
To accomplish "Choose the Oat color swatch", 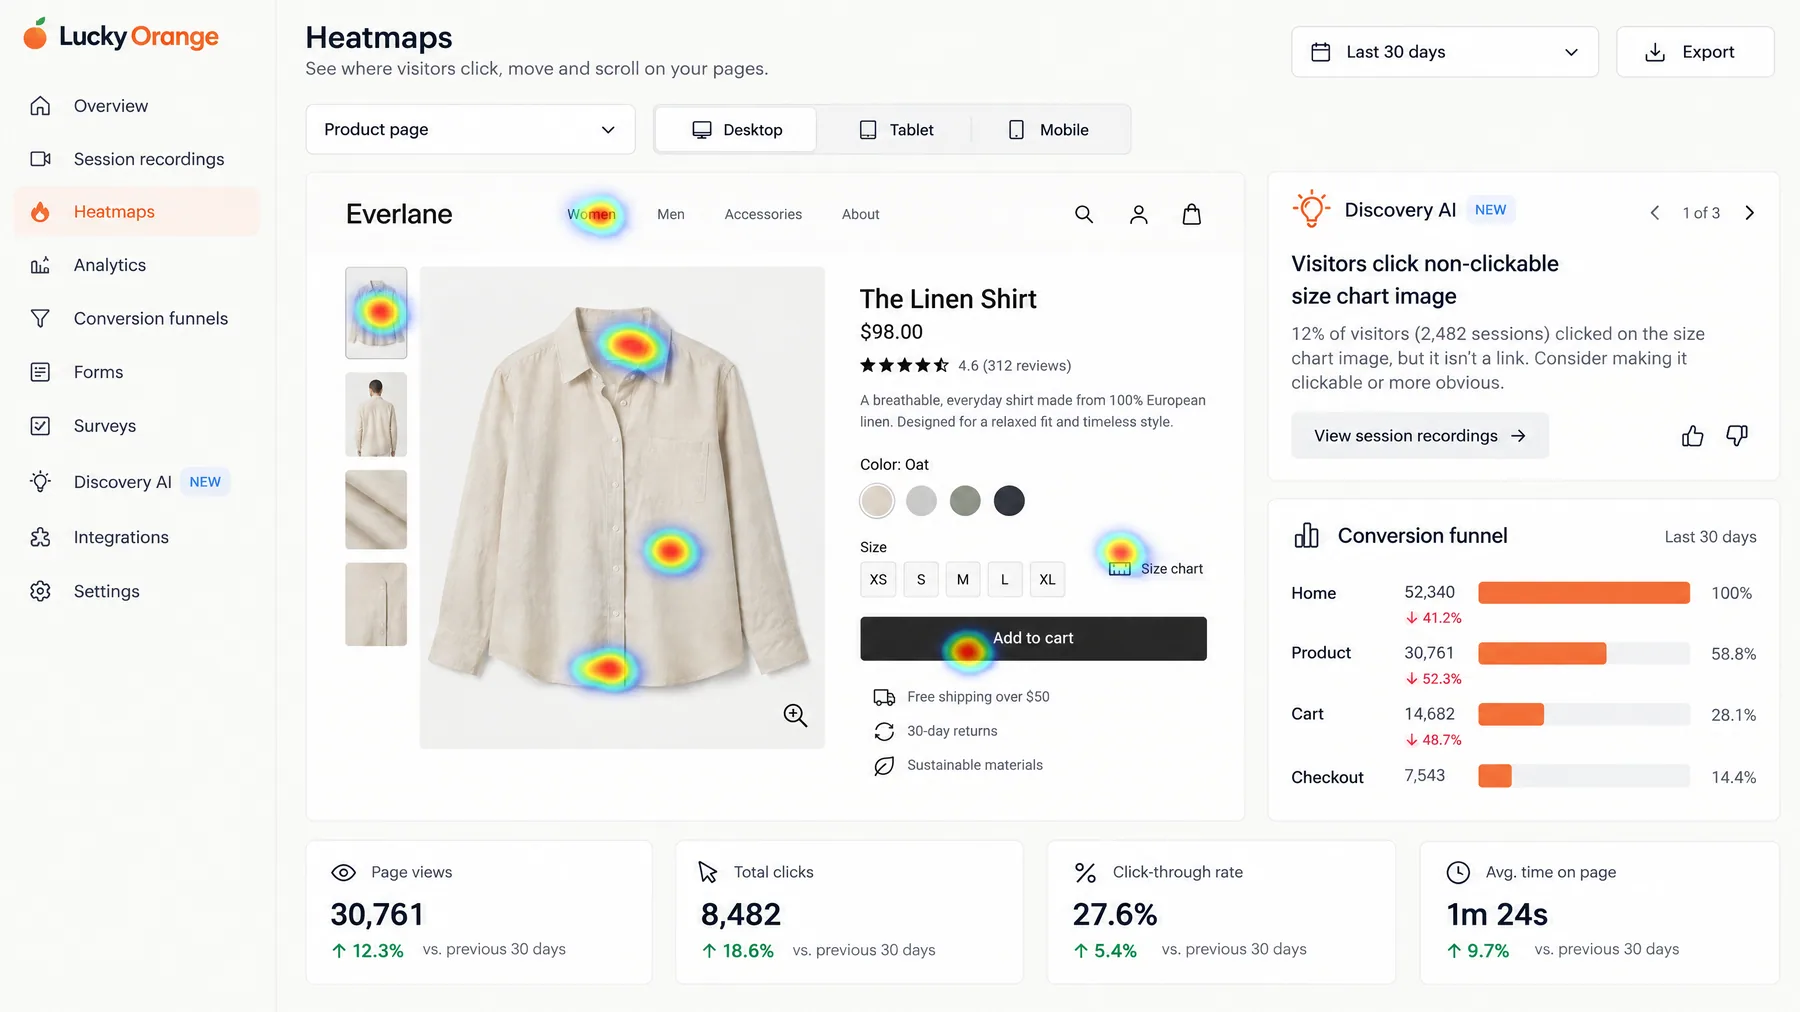I will coord(877,501).
